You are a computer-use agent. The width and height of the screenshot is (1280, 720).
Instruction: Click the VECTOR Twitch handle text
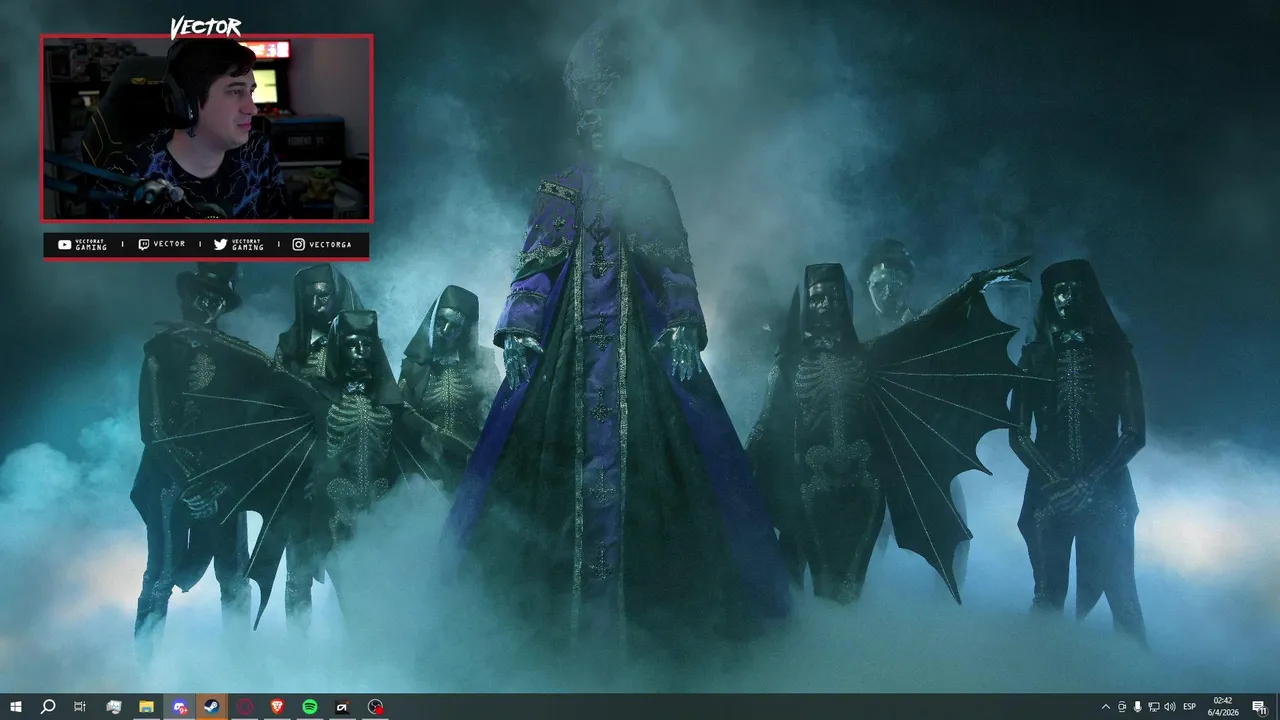(x=169, y=244)
